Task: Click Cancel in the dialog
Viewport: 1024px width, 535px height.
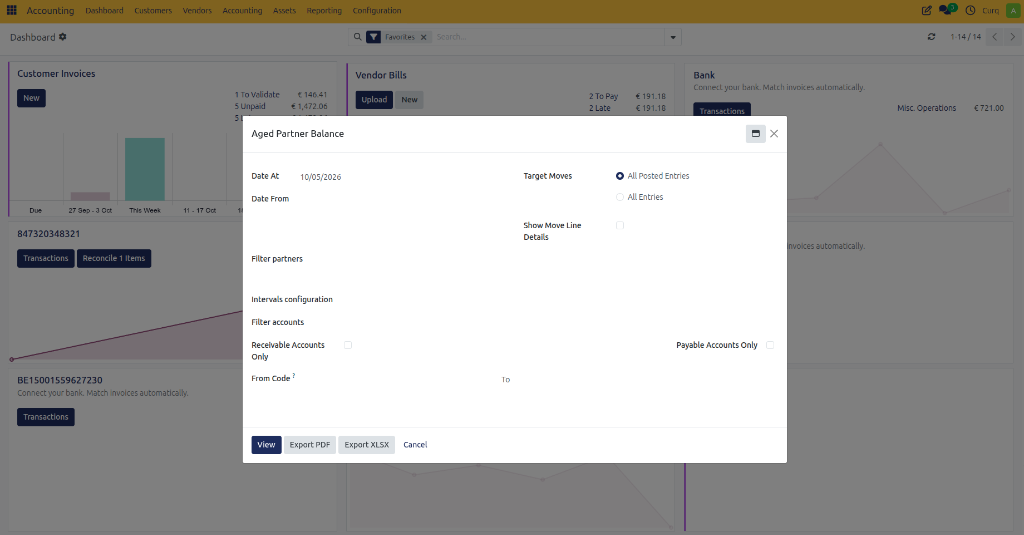Action: (415, 445)
